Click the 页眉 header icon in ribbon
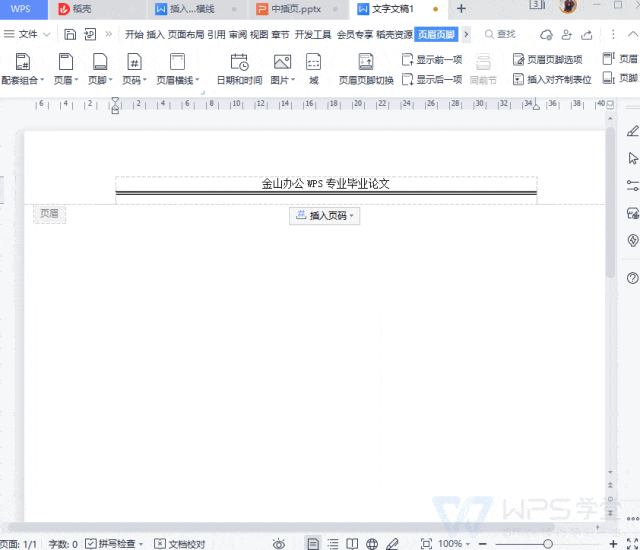 [66, 62]
